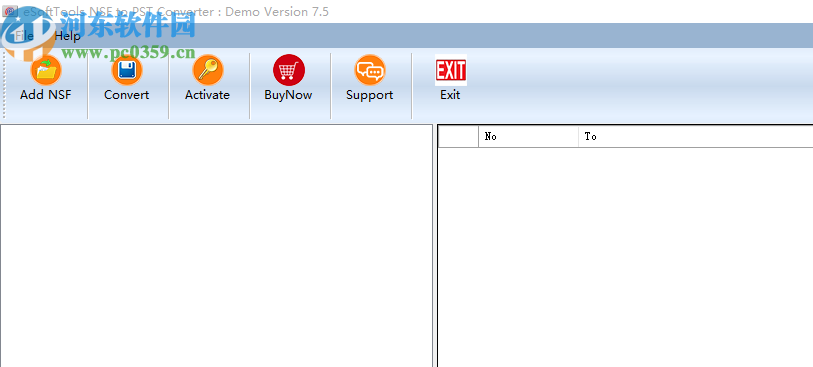This screenshot has width=813, height=367.
Task: Click the Add NSF folder icon
Action: [46, 70]
